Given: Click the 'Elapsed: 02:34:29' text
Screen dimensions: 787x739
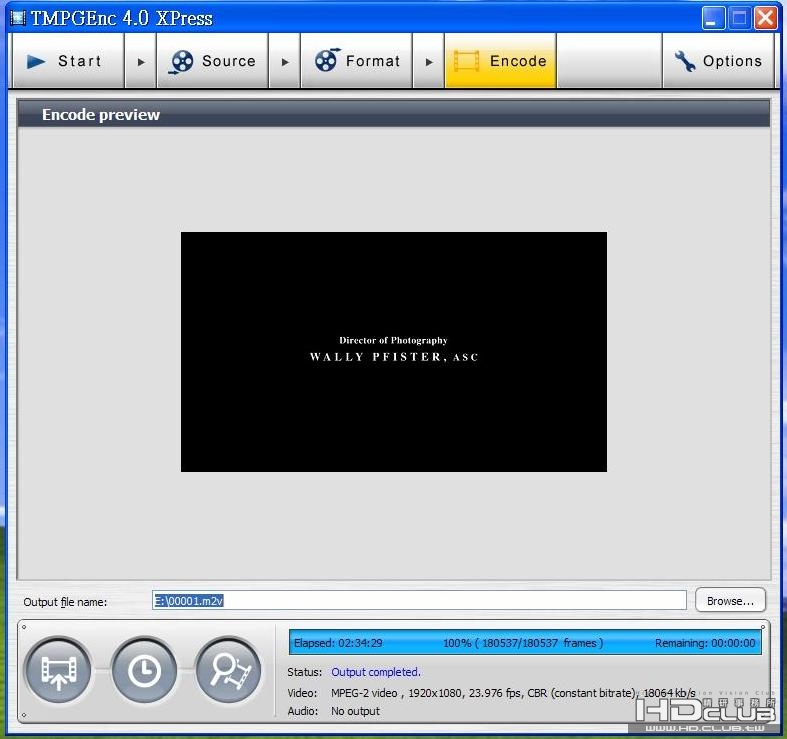Looking at the screenshot, I should tap(338, 643).
